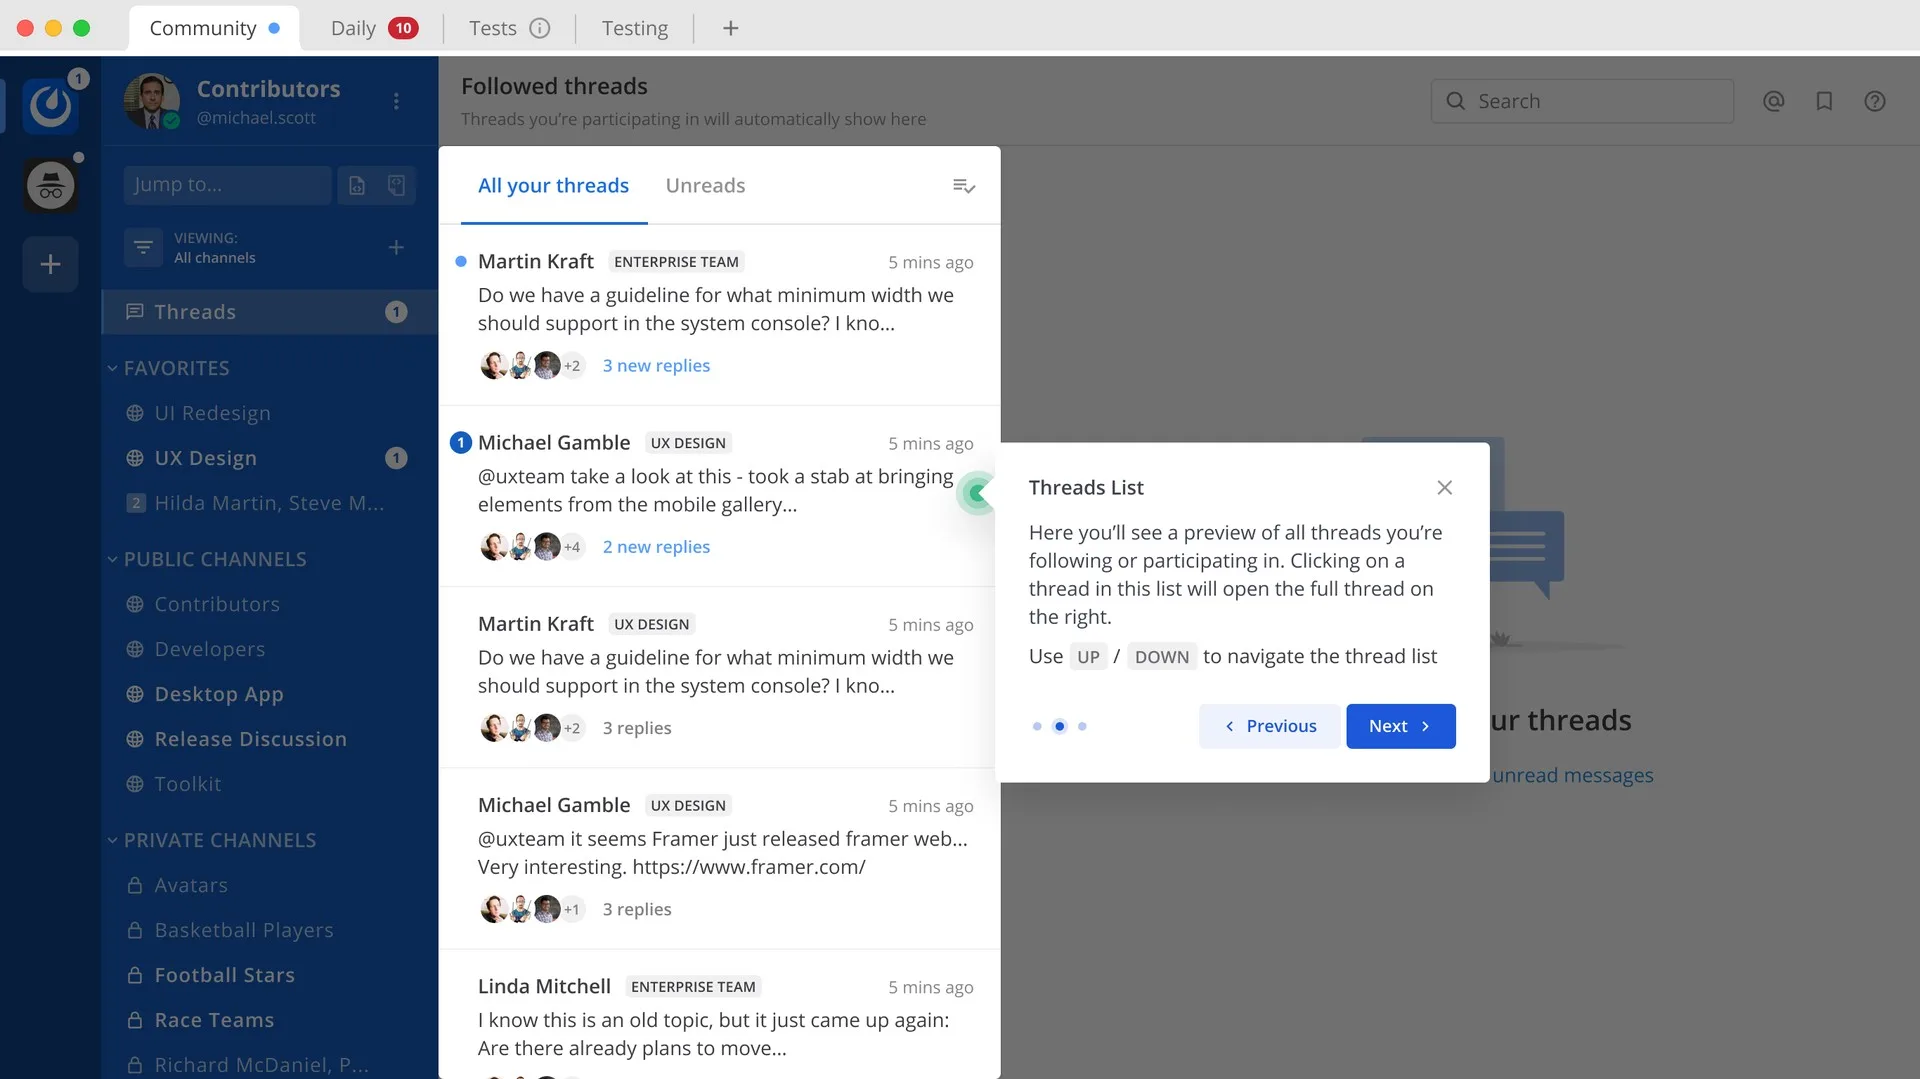
Task: Add a new team with plus button
Action: [50, 264]
